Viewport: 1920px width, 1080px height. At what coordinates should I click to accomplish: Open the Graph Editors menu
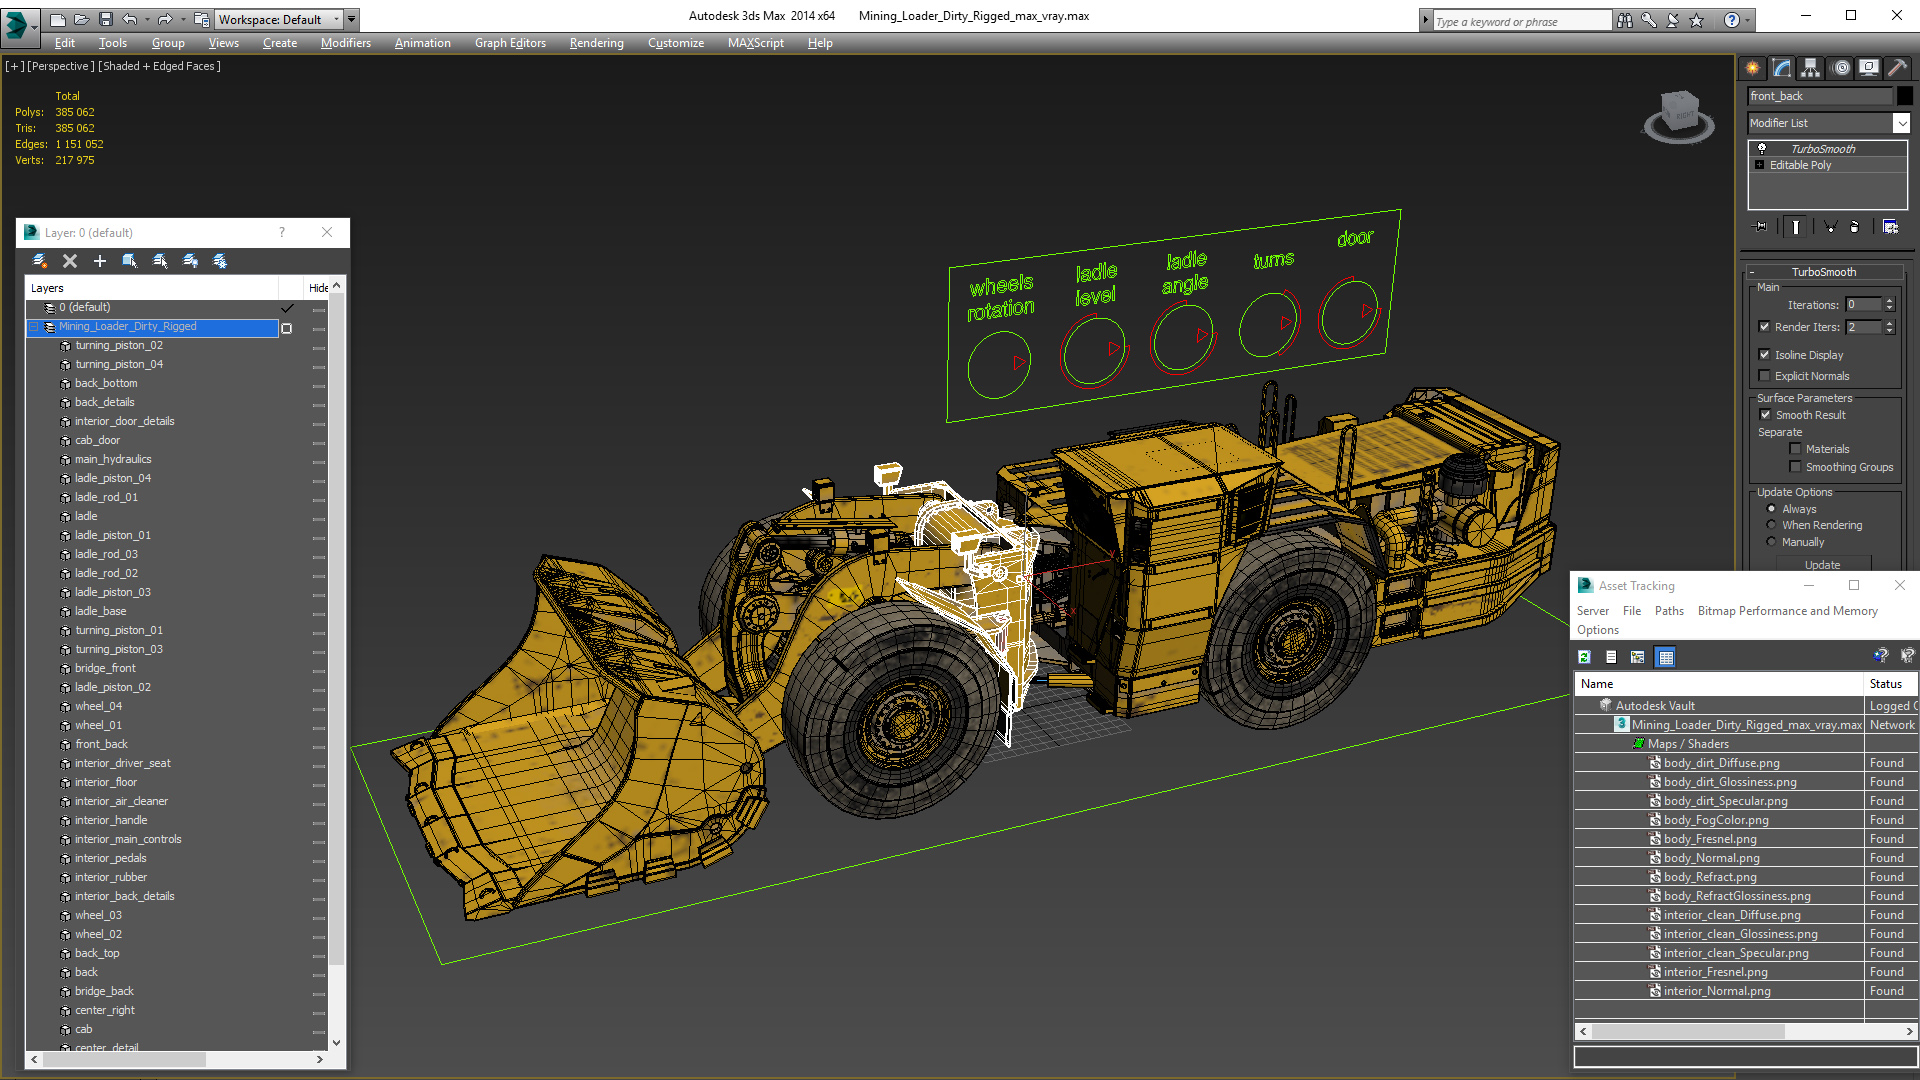click(510, 43)
